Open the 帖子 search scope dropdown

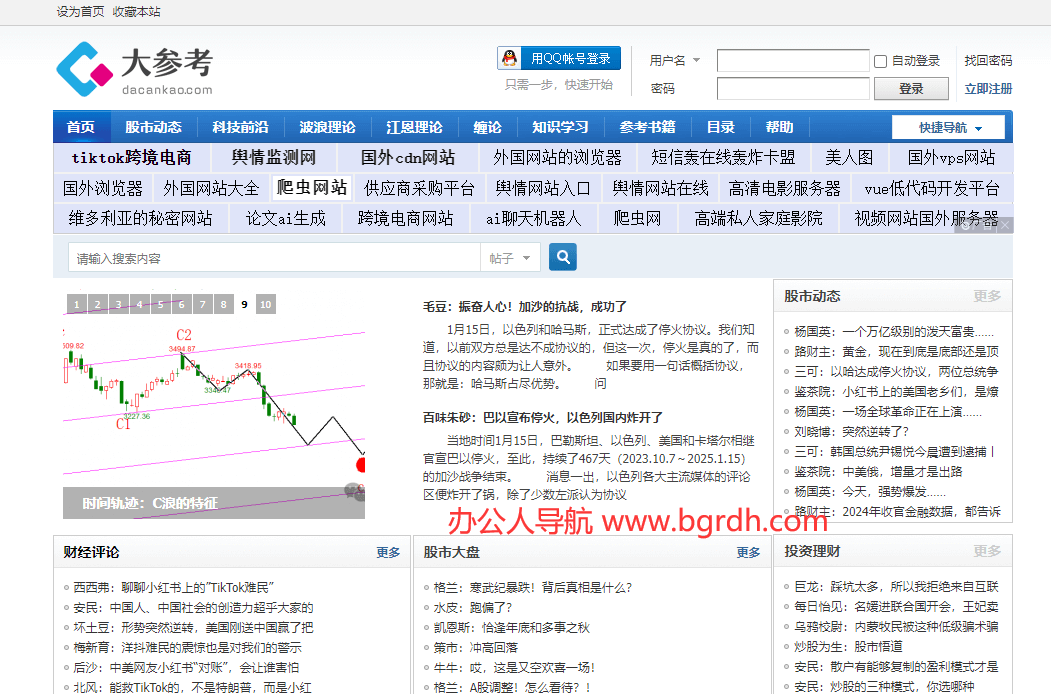pyautogui.click(x=511, y=257)
